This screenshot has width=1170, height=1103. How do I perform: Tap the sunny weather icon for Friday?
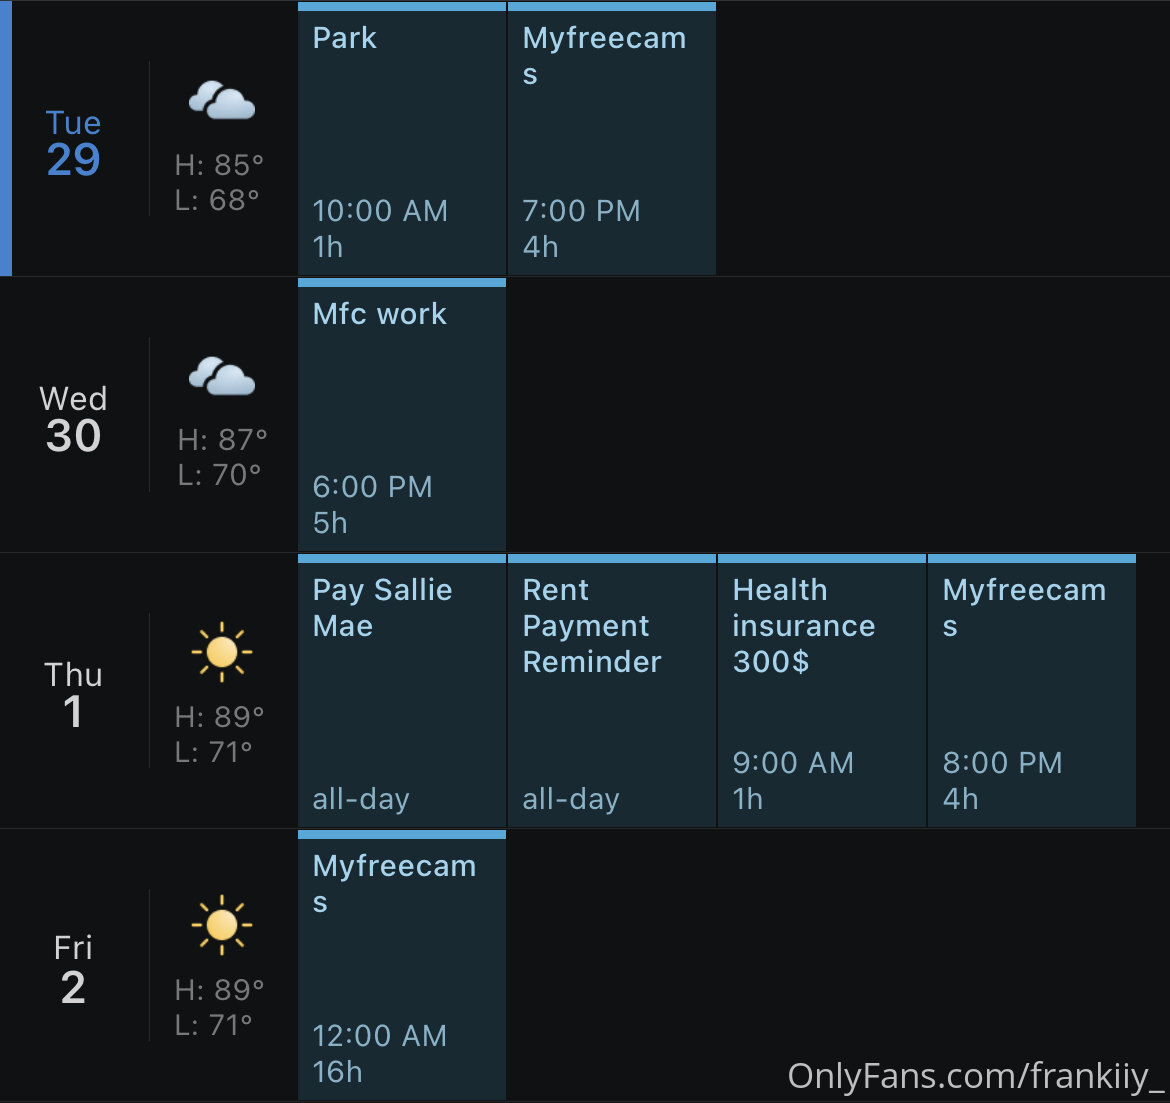tap(222, 925)
